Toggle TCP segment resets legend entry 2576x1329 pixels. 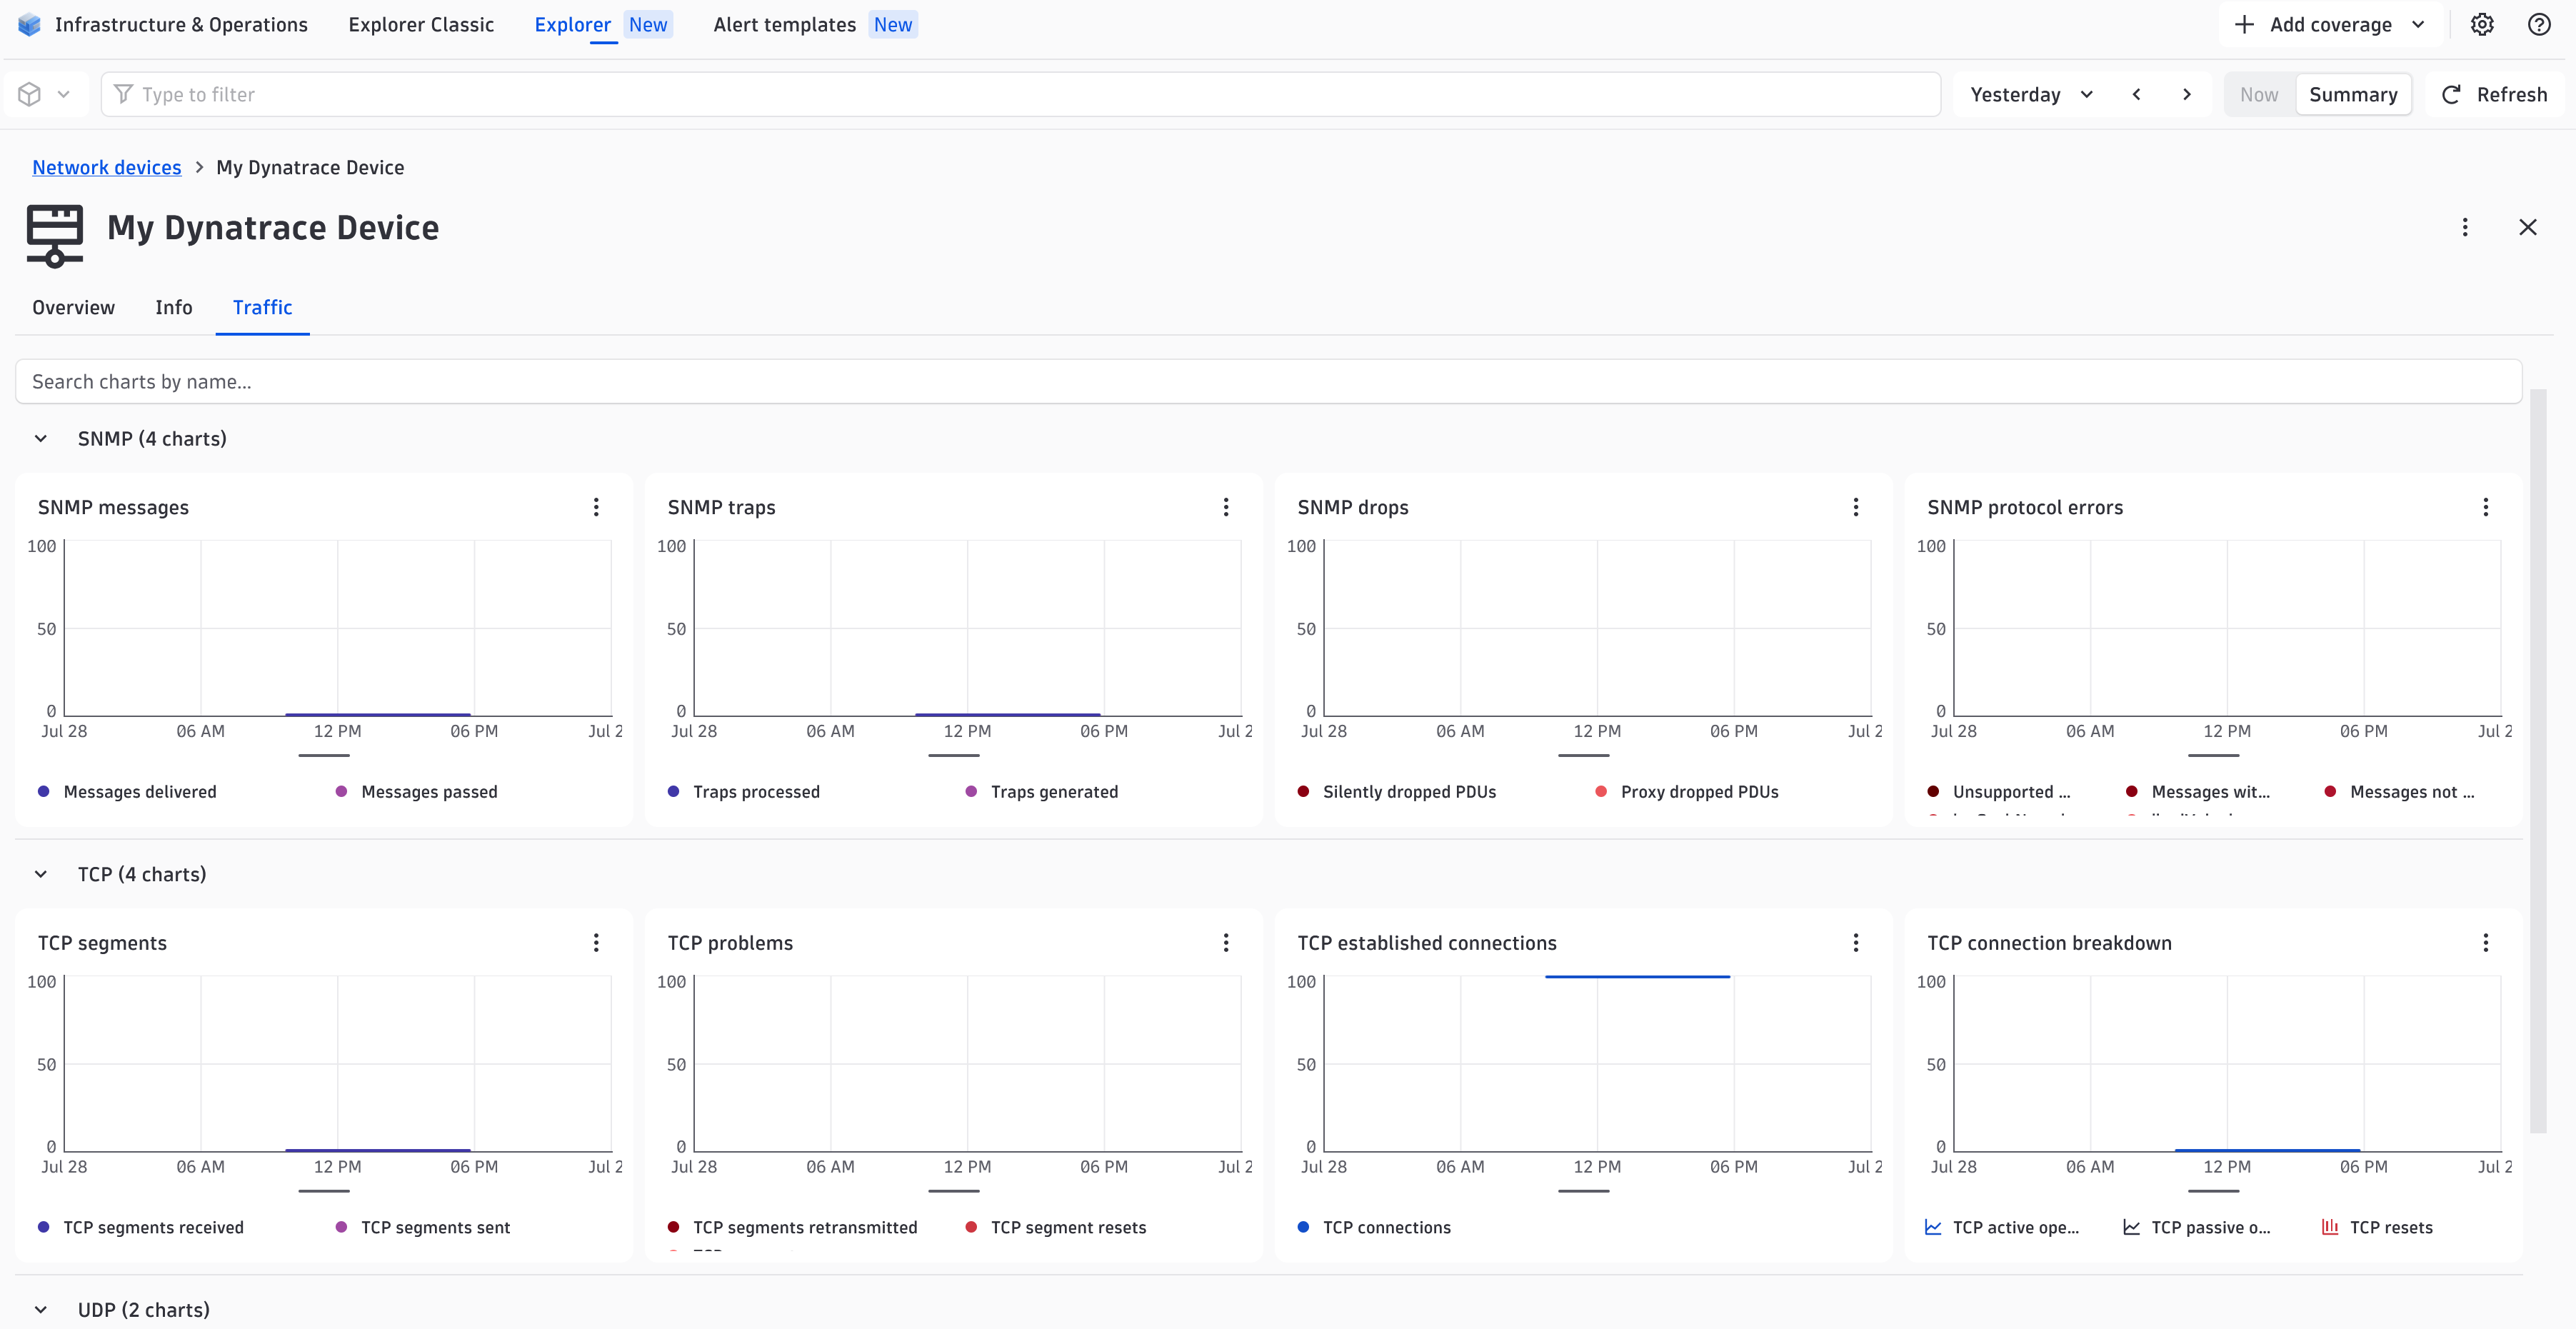coord(1056,1227)
